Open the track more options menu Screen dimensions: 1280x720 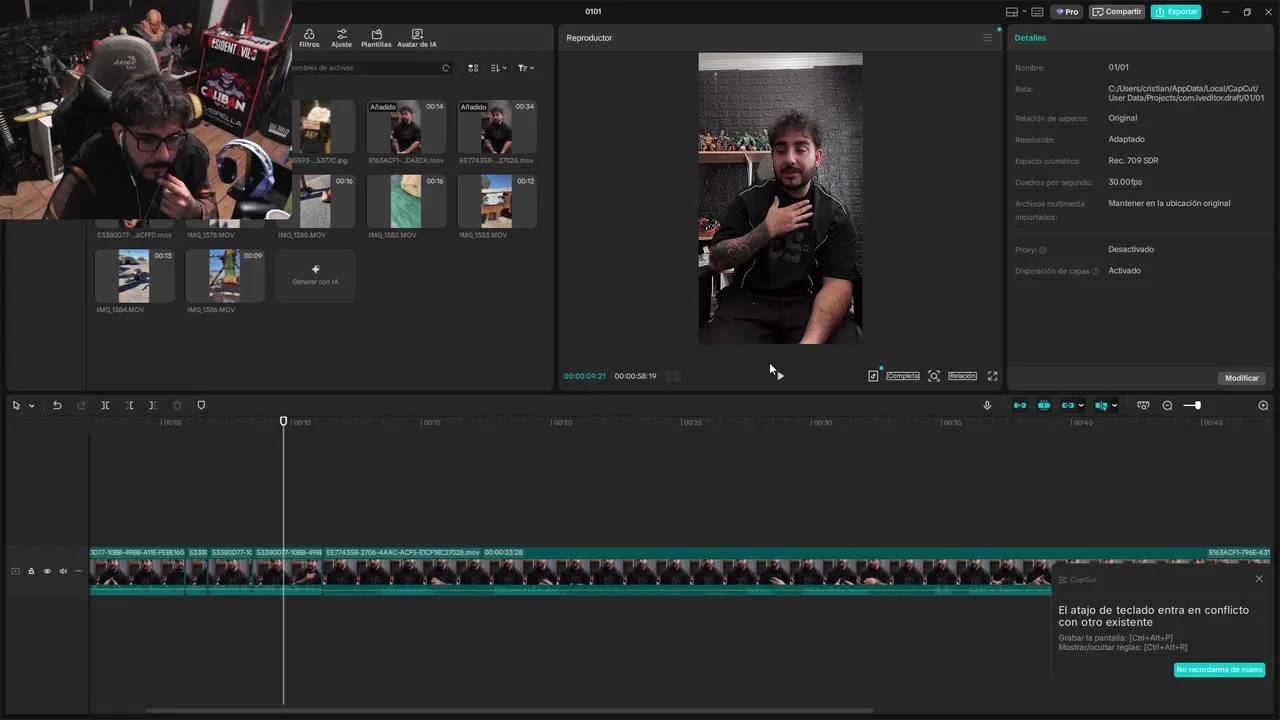79,571
